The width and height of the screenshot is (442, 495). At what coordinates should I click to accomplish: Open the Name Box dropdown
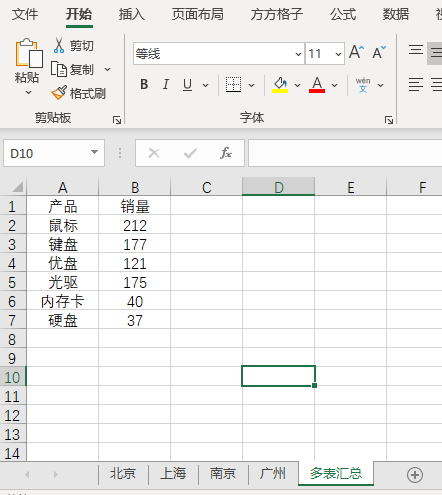[95, 152]
